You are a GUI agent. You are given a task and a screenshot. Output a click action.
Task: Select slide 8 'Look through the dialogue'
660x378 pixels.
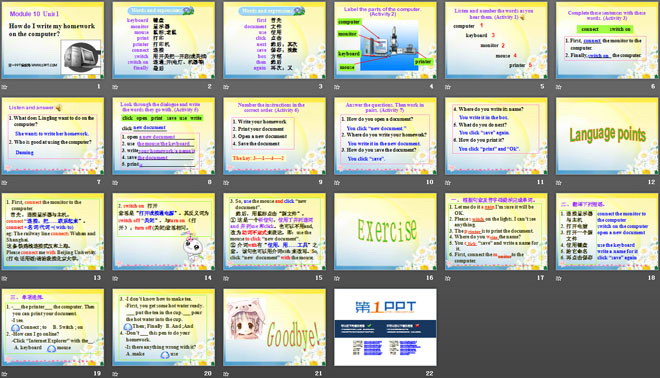pyautogui.click(x=163, y=136)
